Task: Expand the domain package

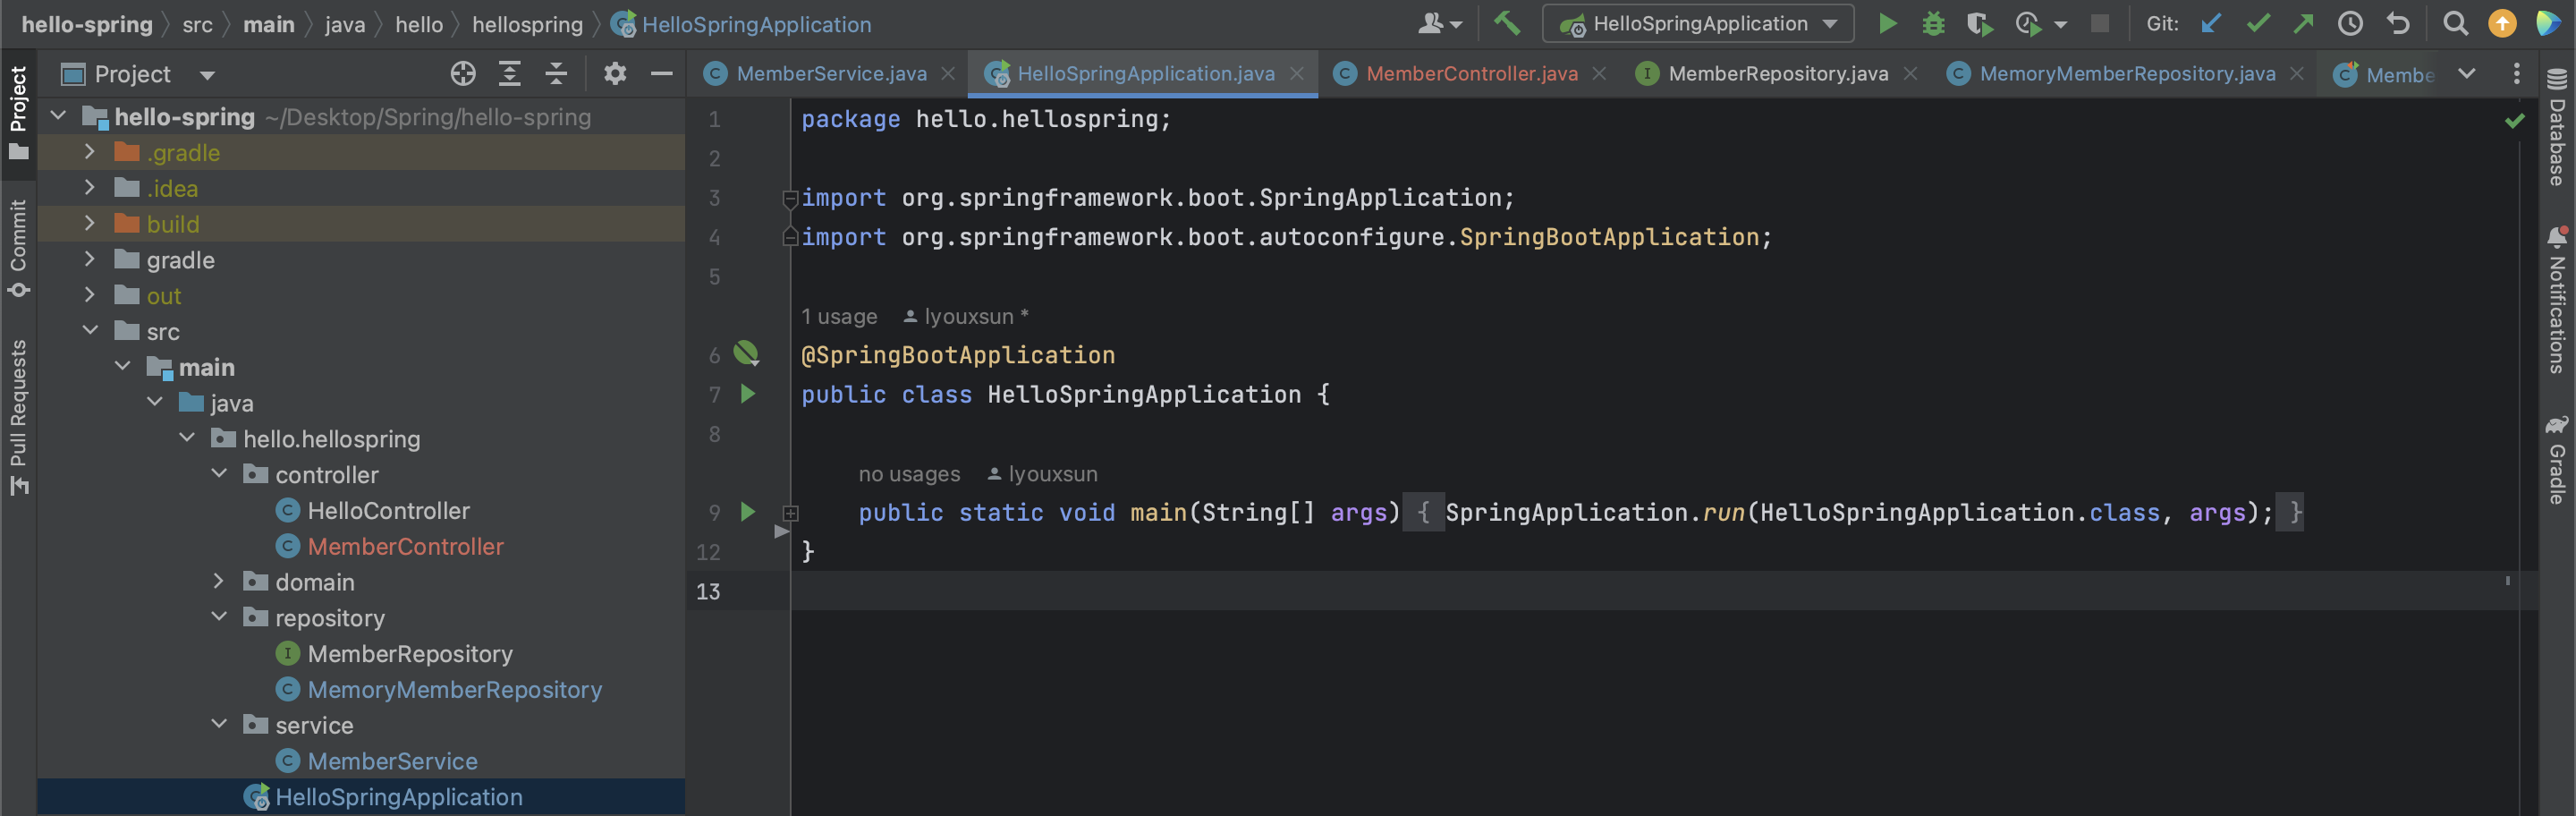Action: [219, 581]
